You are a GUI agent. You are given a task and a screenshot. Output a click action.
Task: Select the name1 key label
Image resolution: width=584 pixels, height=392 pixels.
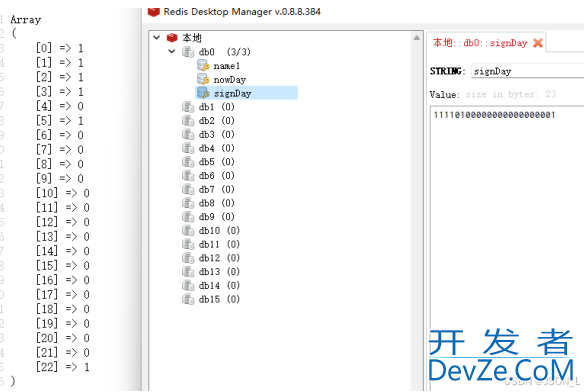click(x=227, y=66)
